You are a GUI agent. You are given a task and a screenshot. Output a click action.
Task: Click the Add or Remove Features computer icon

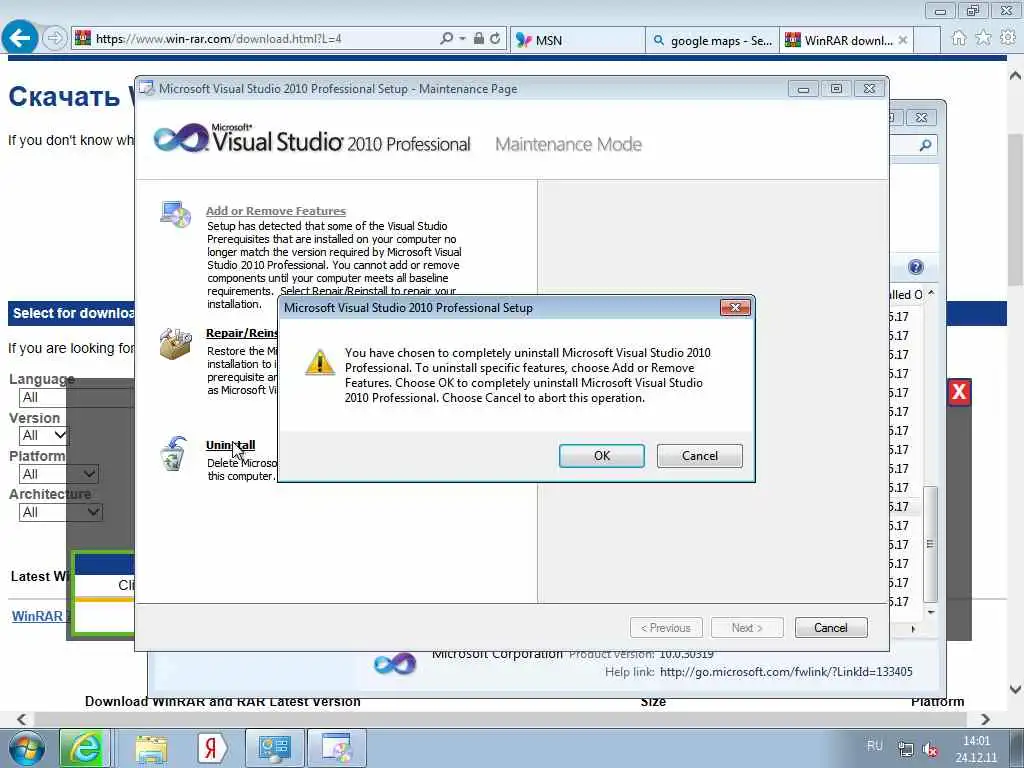coord(176,214)
